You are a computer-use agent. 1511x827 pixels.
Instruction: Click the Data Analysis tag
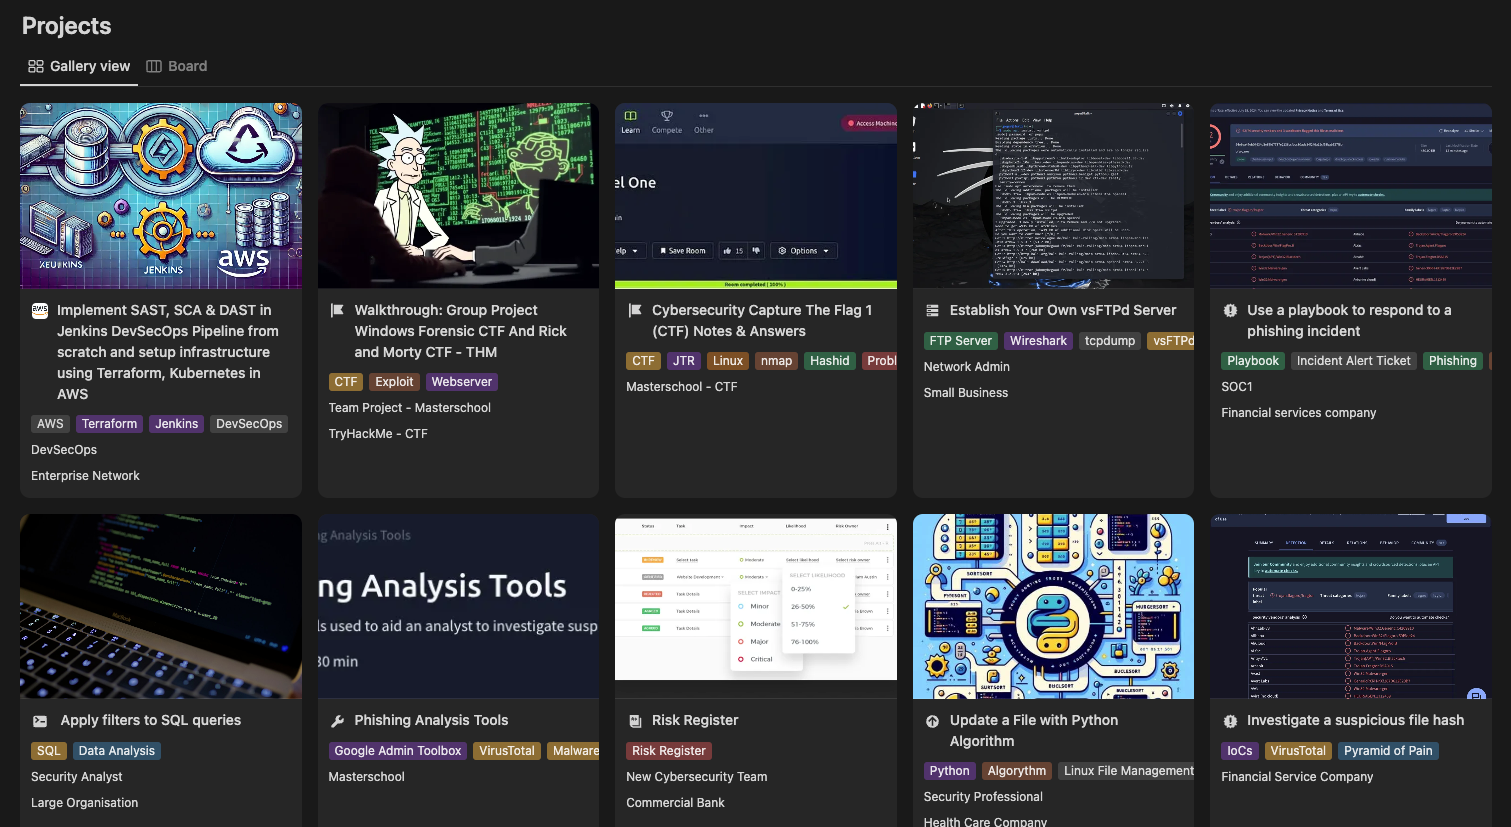(x=117, y=751)
